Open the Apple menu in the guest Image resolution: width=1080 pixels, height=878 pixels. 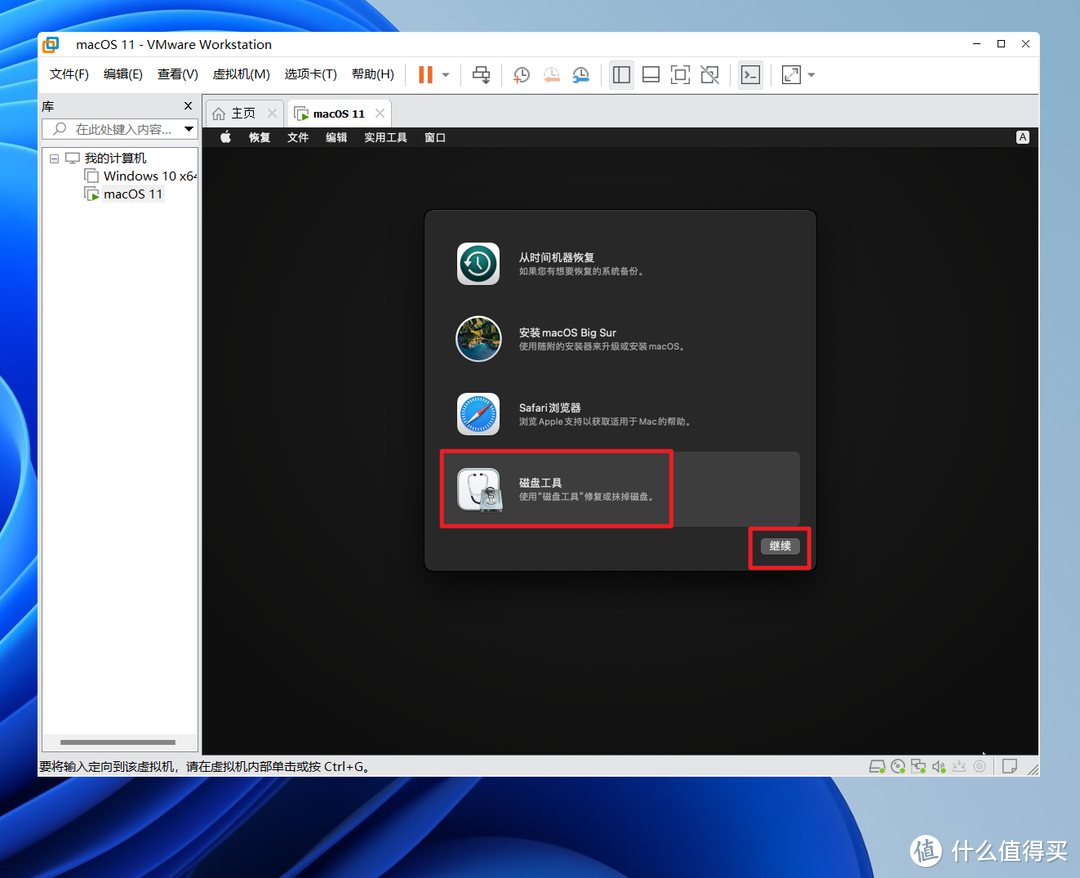225,137
